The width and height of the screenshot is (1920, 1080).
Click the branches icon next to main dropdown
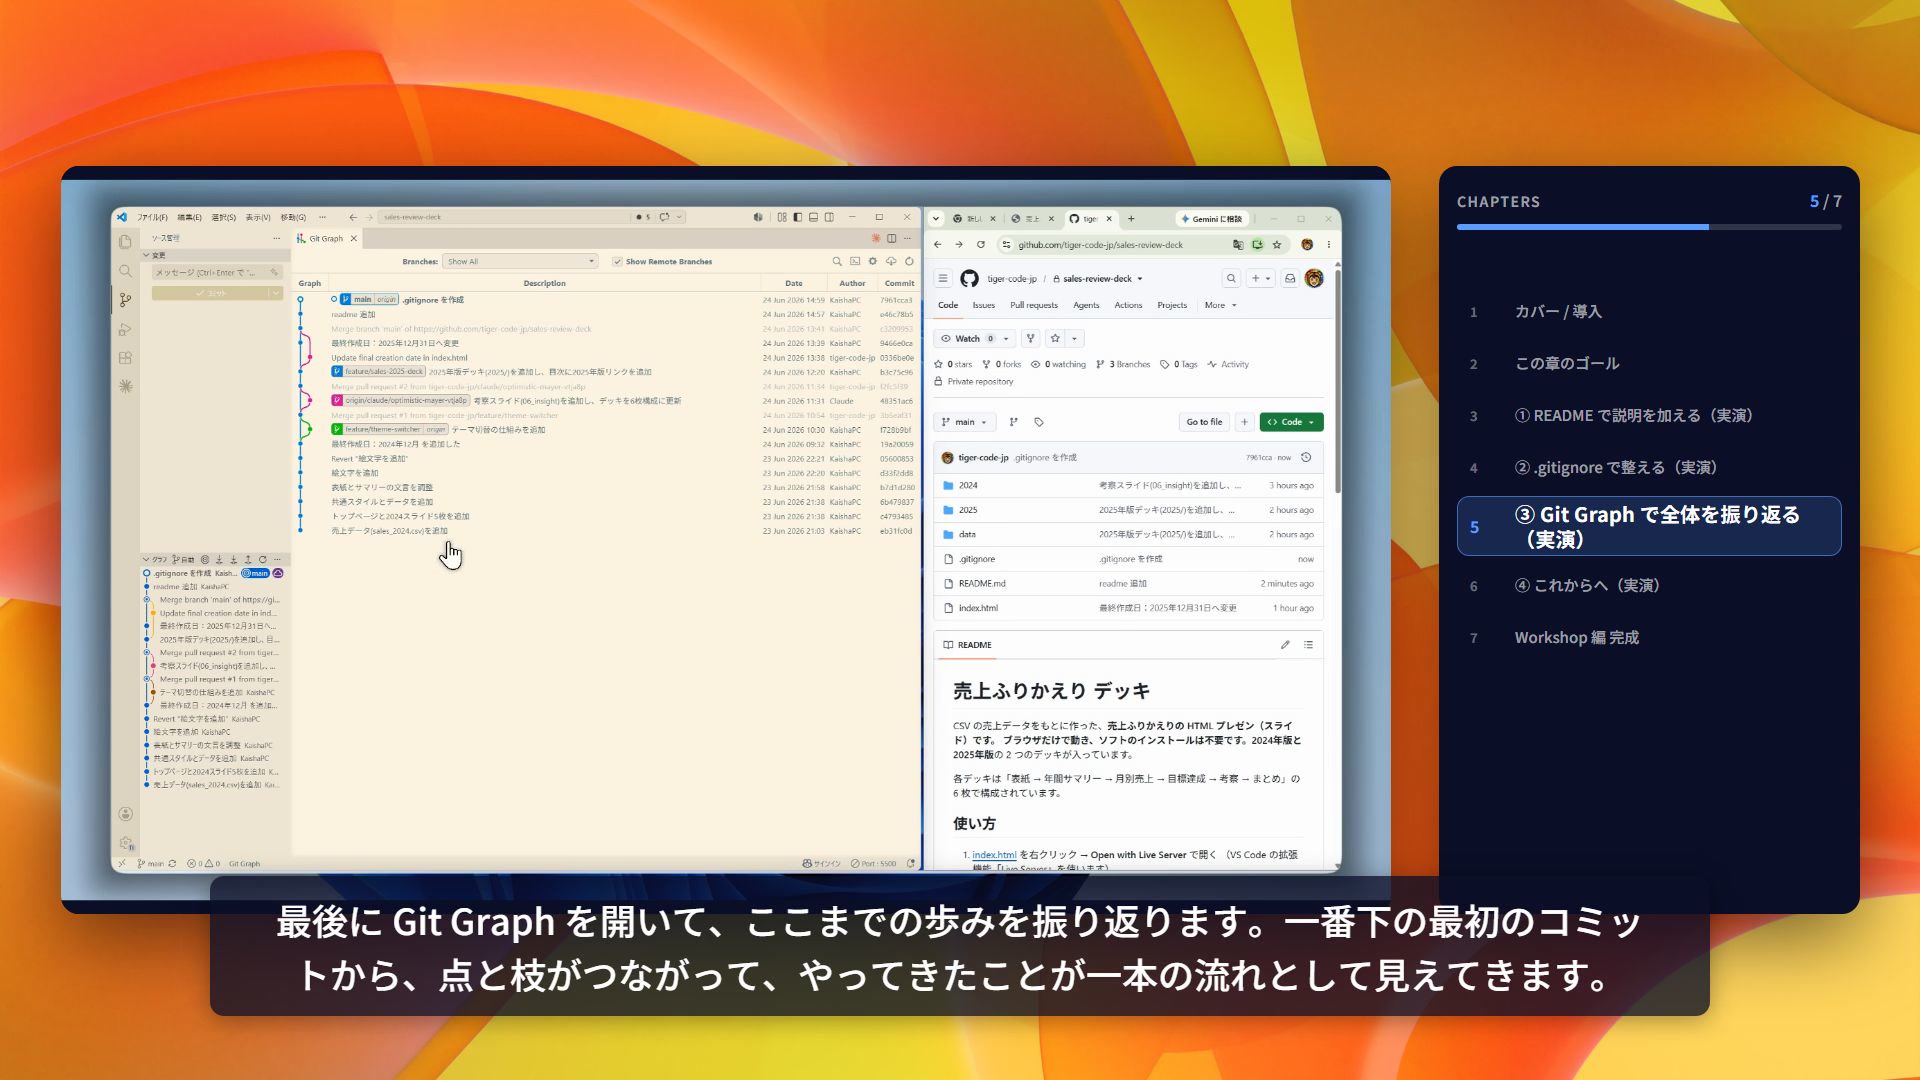[1013, 422]
